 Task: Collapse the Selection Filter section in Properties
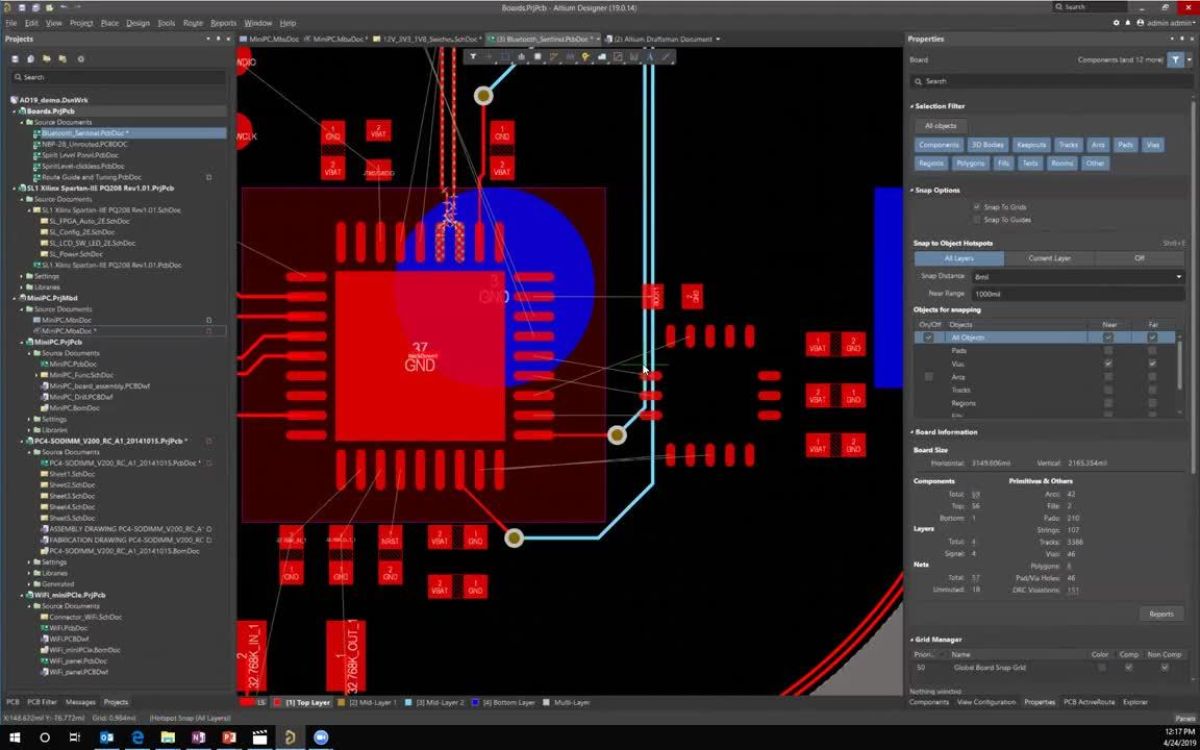pos(912,105)
